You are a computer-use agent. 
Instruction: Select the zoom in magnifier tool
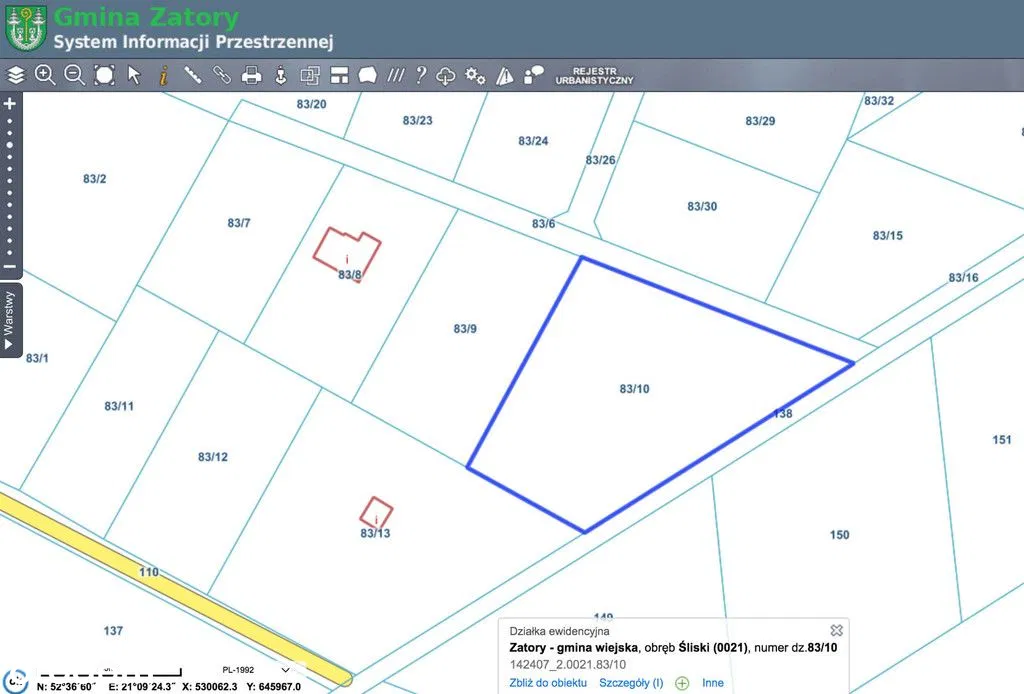(45, 75)
